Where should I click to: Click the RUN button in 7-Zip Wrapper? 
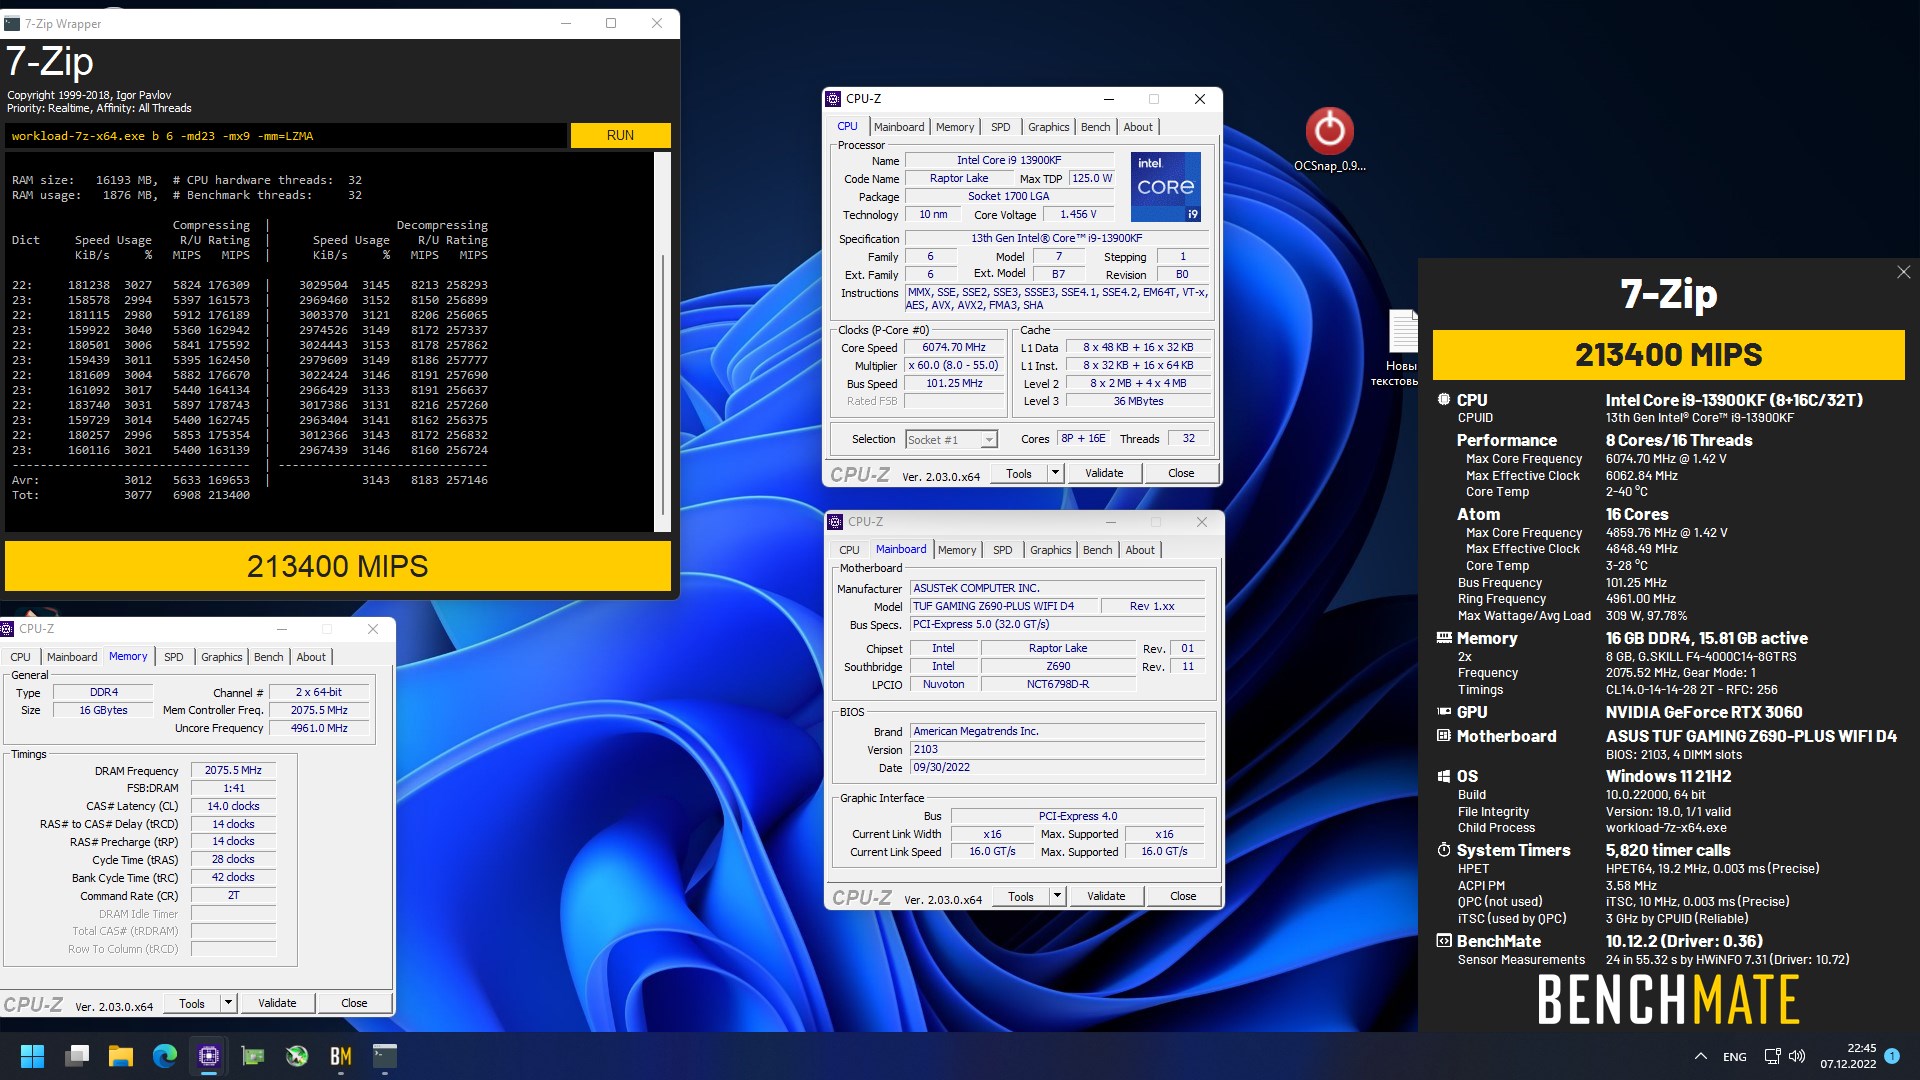tap(620, 135)
